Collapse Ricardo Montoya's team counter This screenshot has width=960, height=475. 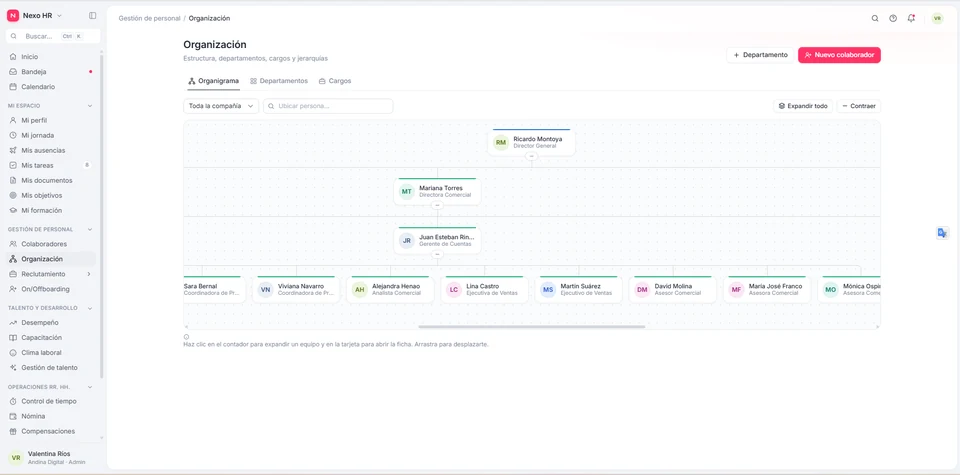point(531,156)
